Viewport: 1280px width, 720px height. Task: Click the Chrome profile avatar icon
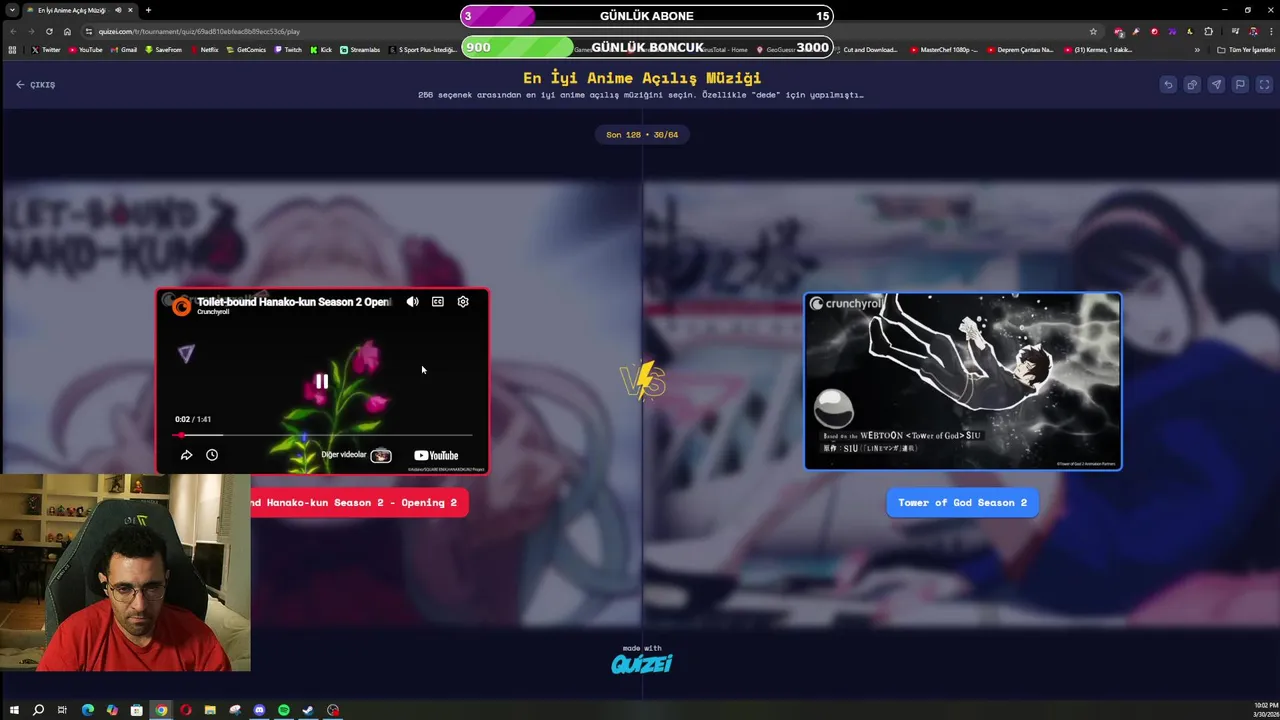pos(1252,31)
